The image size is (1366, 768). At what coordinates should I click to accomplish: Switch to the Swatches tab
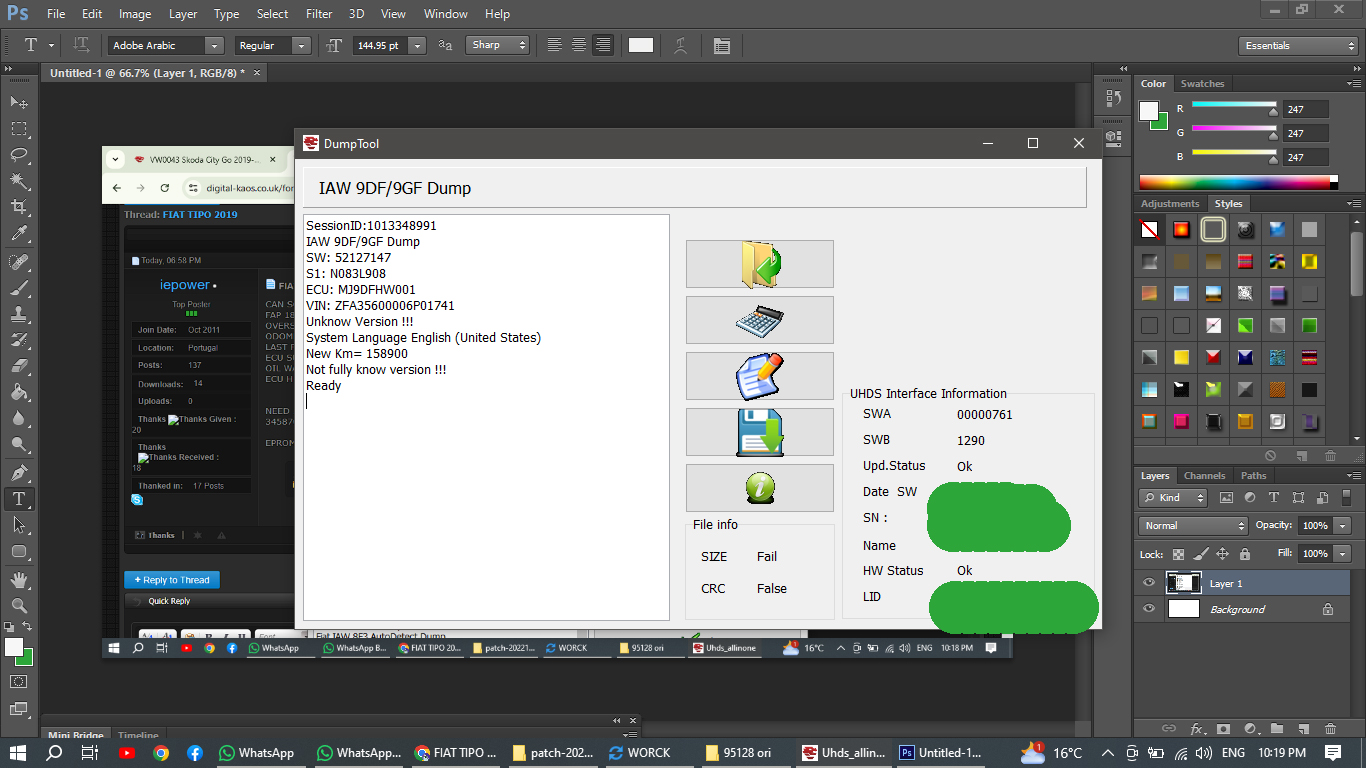coord(1202,83)
